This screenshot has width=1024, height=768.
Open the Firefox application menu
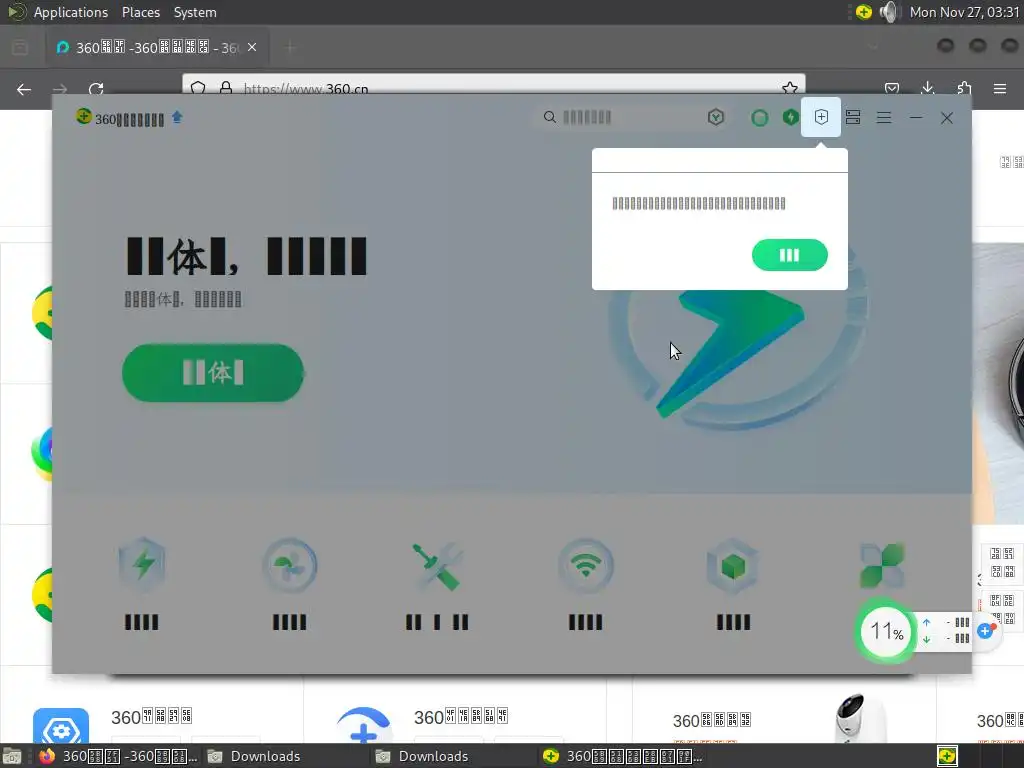tap(1000, 89)
